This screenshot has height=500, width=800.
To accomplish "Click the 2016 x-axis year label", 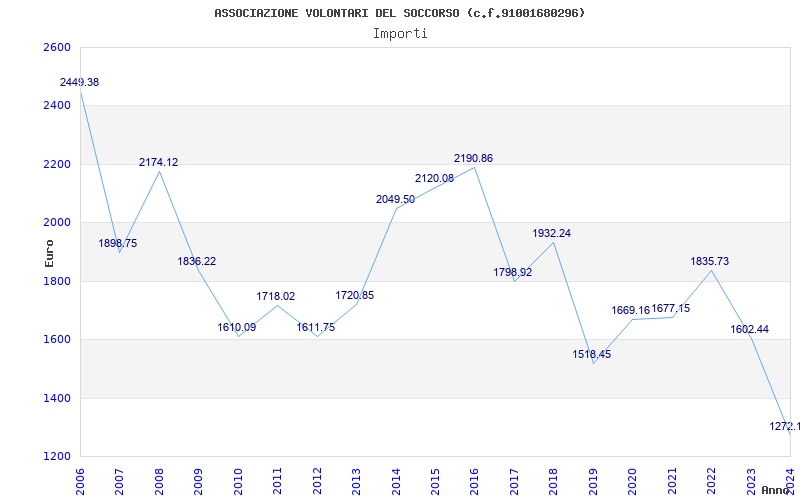I will pos(474,482).
